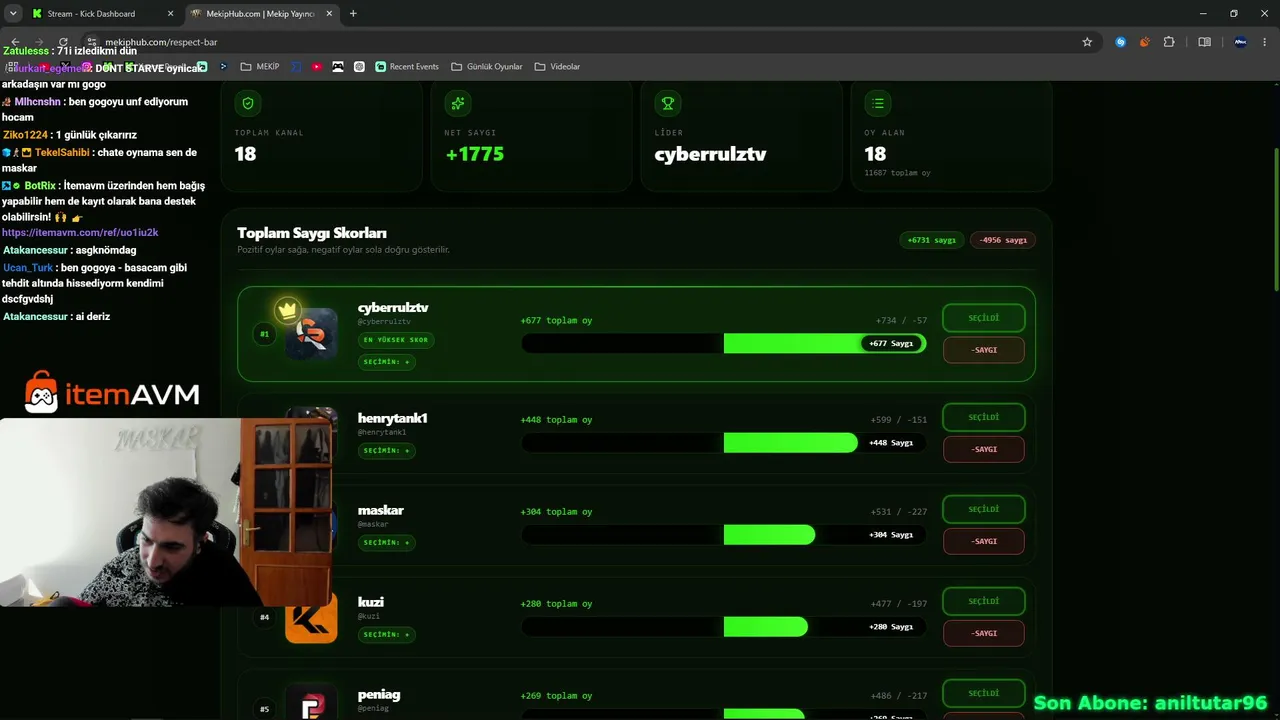1280x720 pixels.
Task: Click the Toplam Saygı Skorları heading
Action: tap(312, 233)
